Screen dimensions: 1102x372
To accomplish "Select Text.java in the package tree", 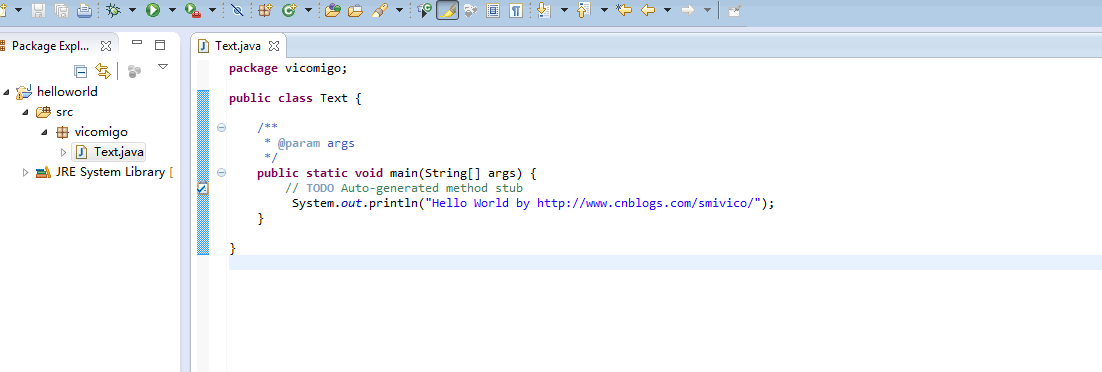I will pos(111,152).
